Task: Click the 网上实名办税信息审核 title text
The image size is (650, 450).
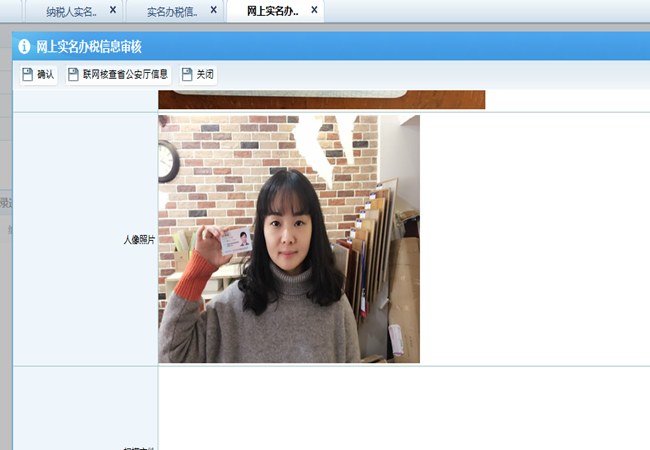Action: [89, 46]
